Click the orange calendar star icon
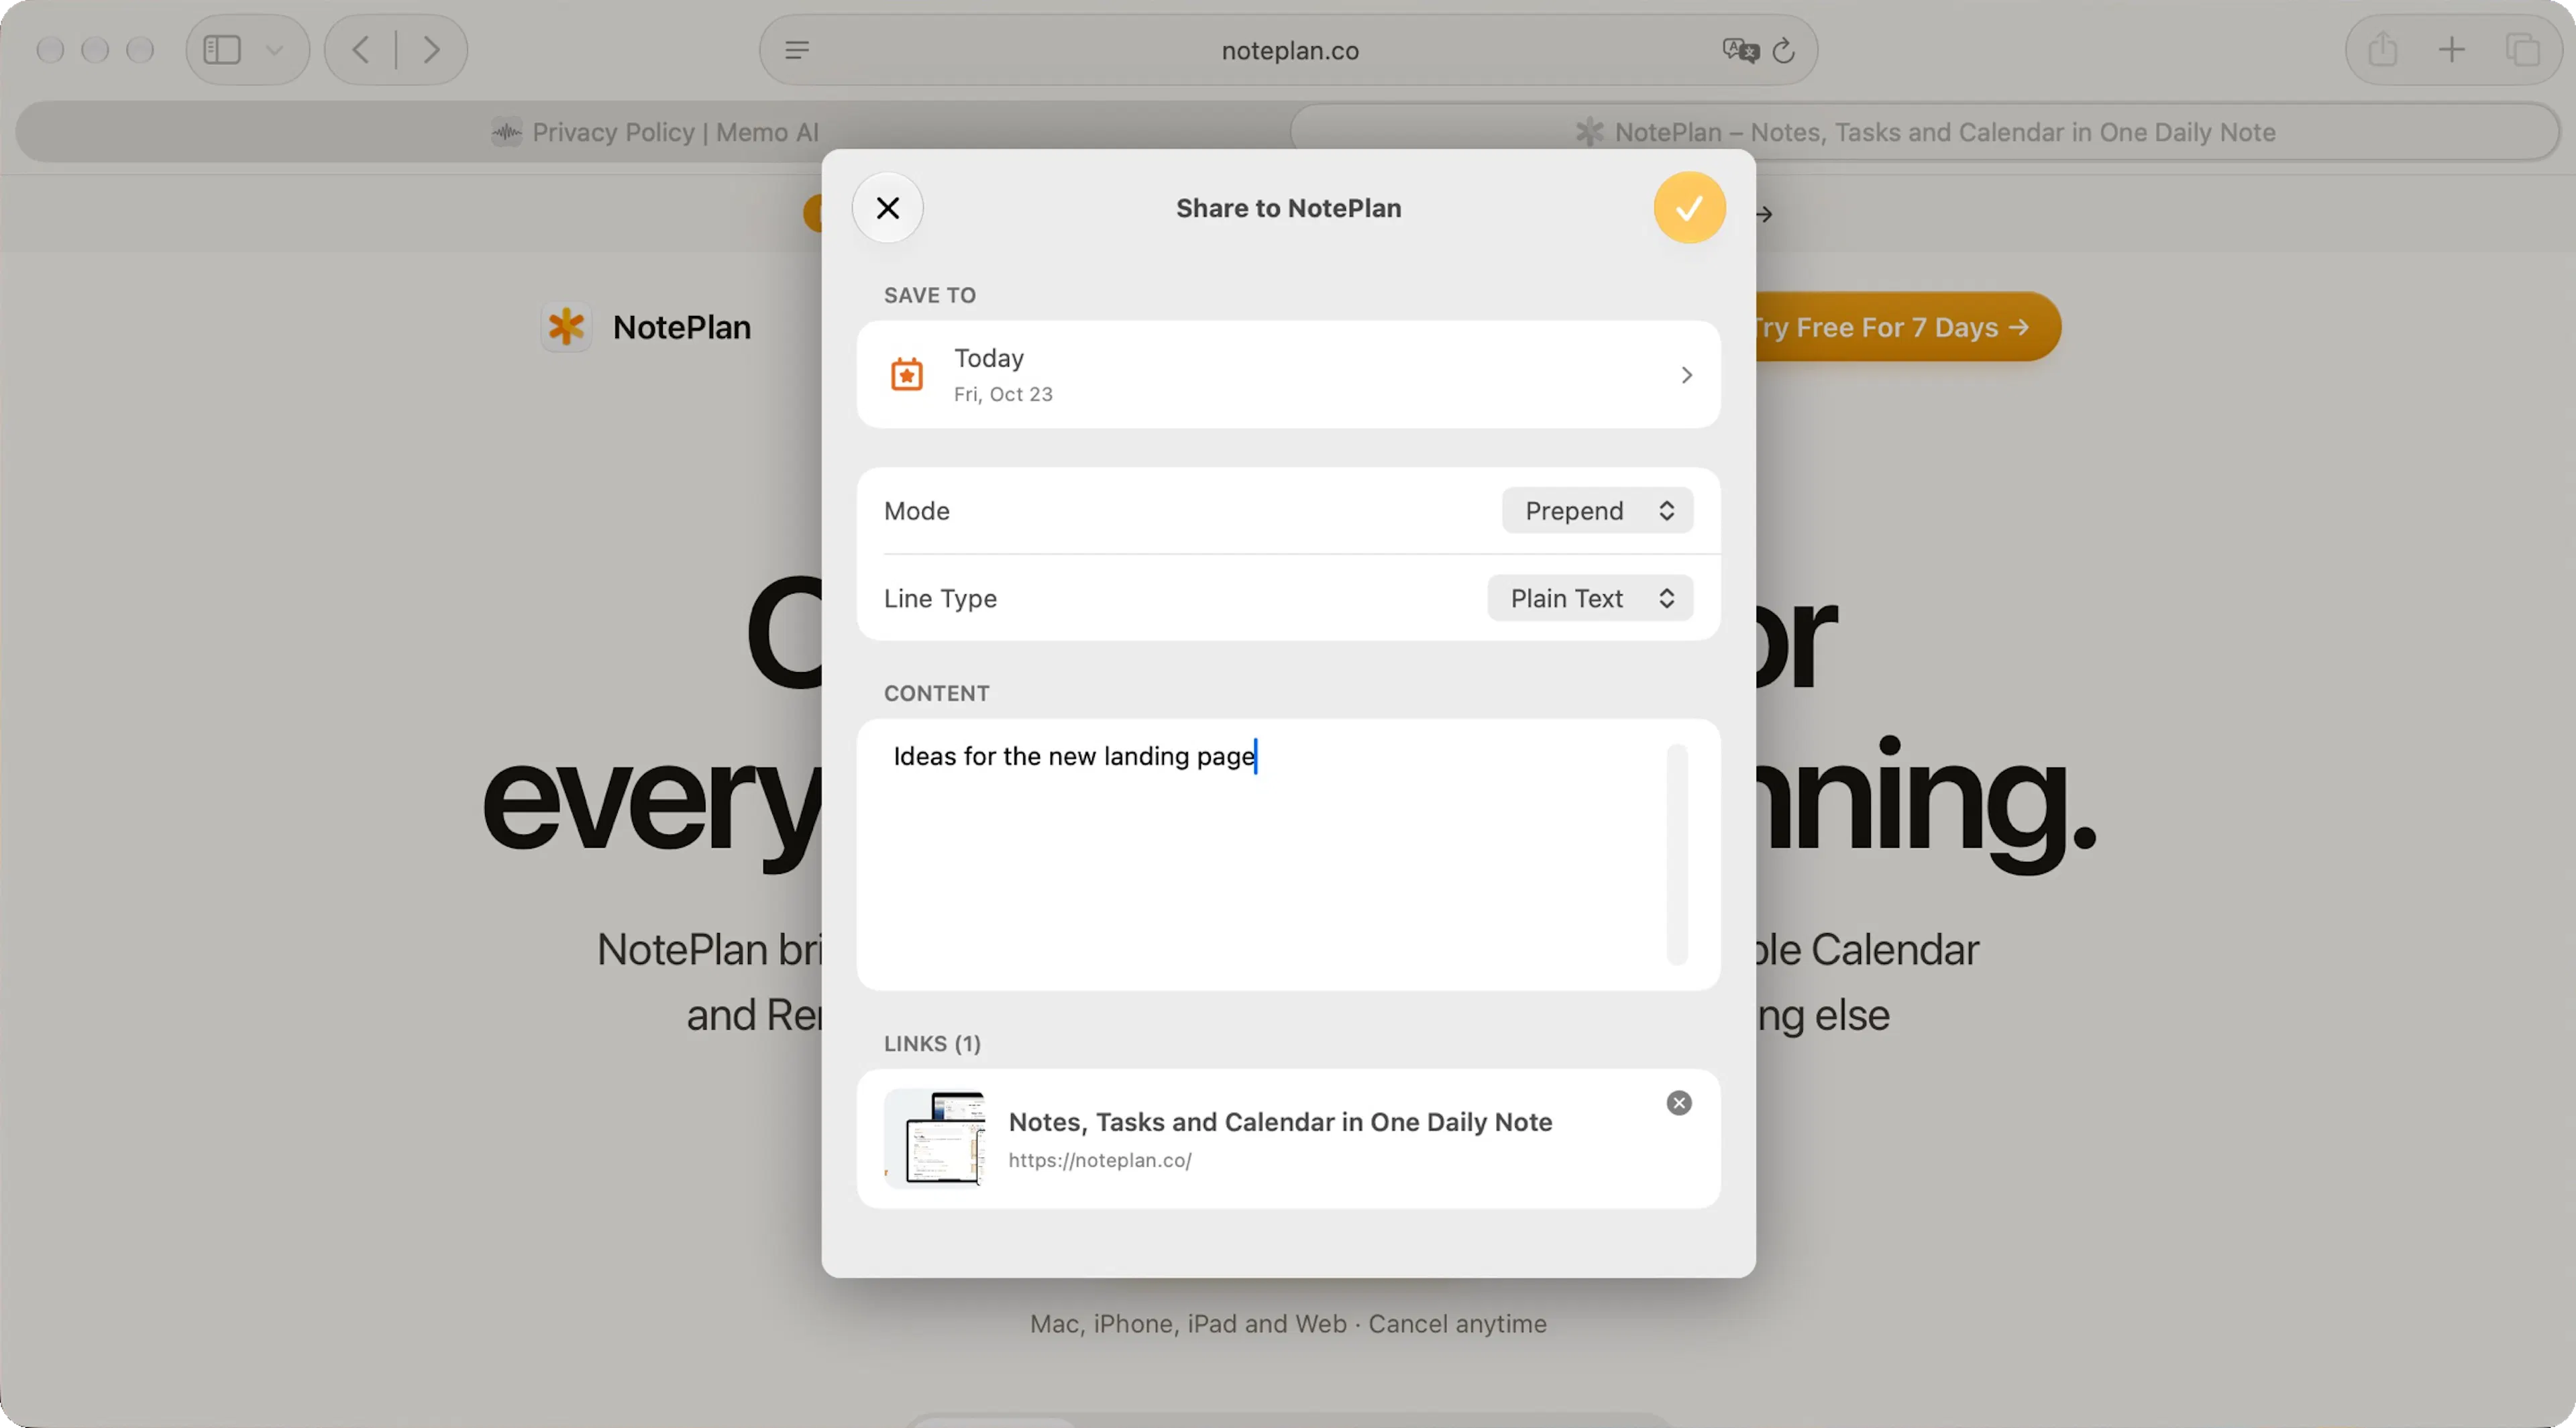Viewport: 2576px width, 1428px height. pyautogui.click(x=906, y=374)
